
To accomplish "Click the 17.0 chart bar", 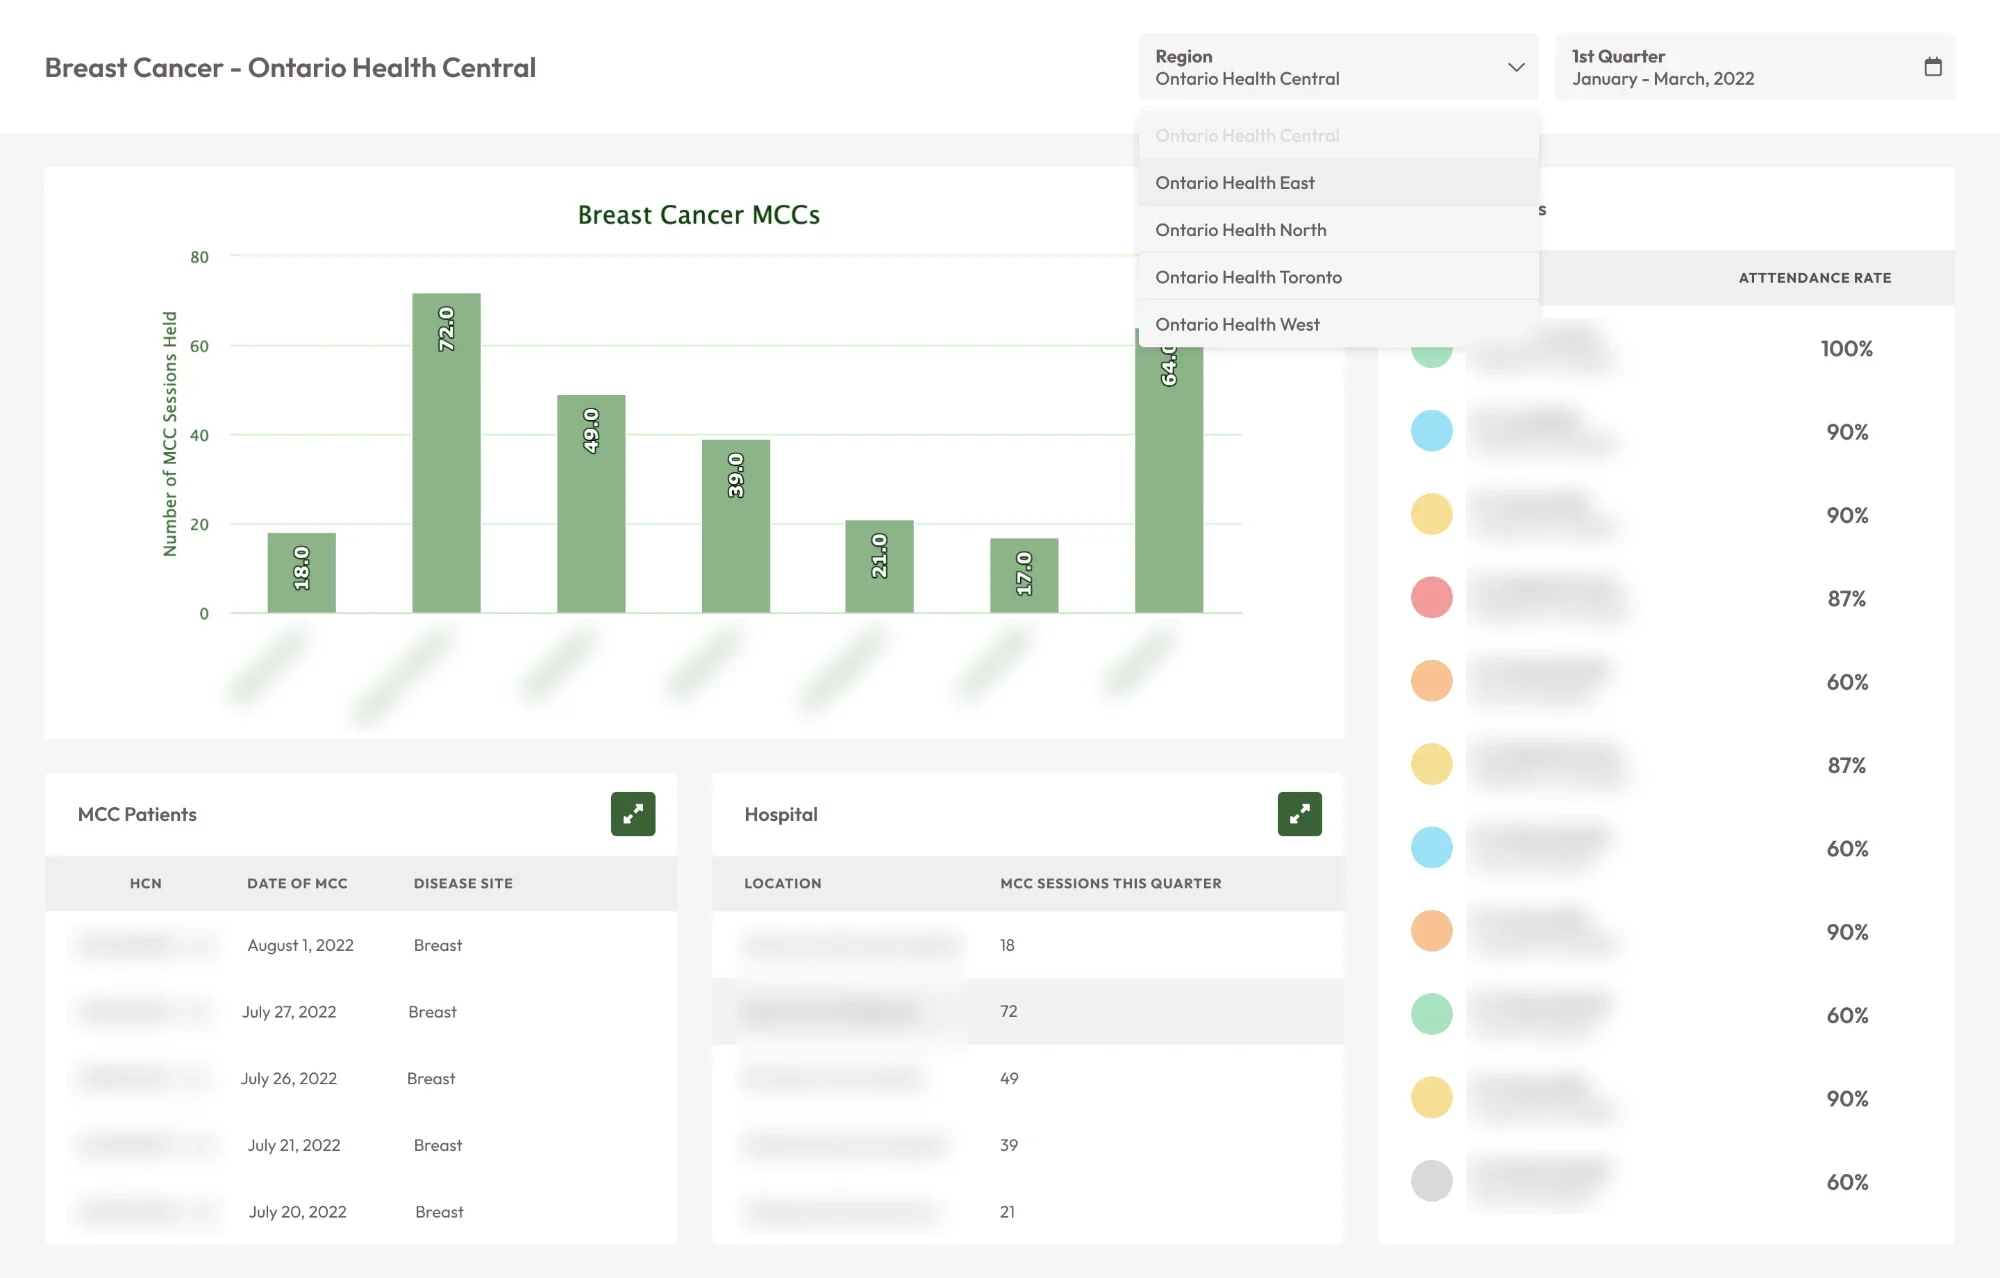I will 1024,575.
